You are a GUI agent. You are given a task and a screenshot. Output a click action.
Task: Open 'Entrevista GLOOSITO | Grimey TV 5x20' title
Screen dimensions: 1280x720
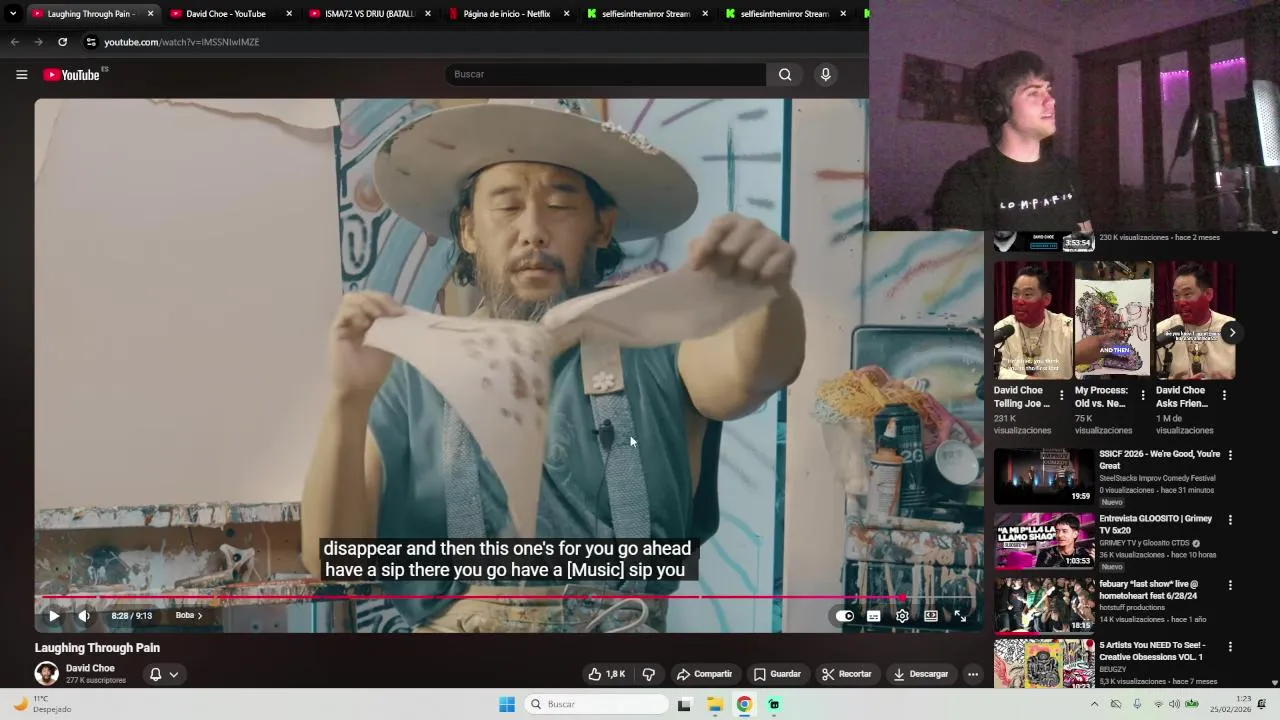[1155, 525]
